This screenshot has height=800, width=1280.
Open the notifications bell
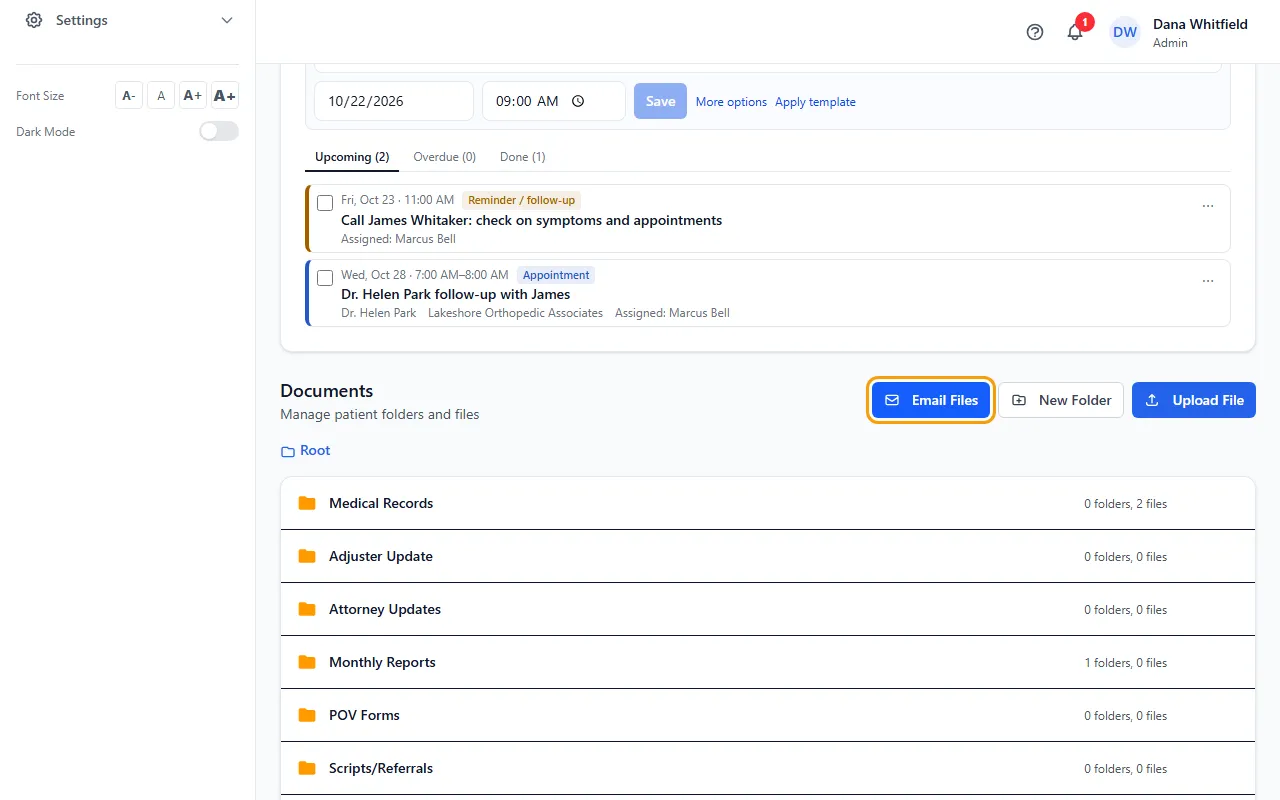click(1075, 32)
